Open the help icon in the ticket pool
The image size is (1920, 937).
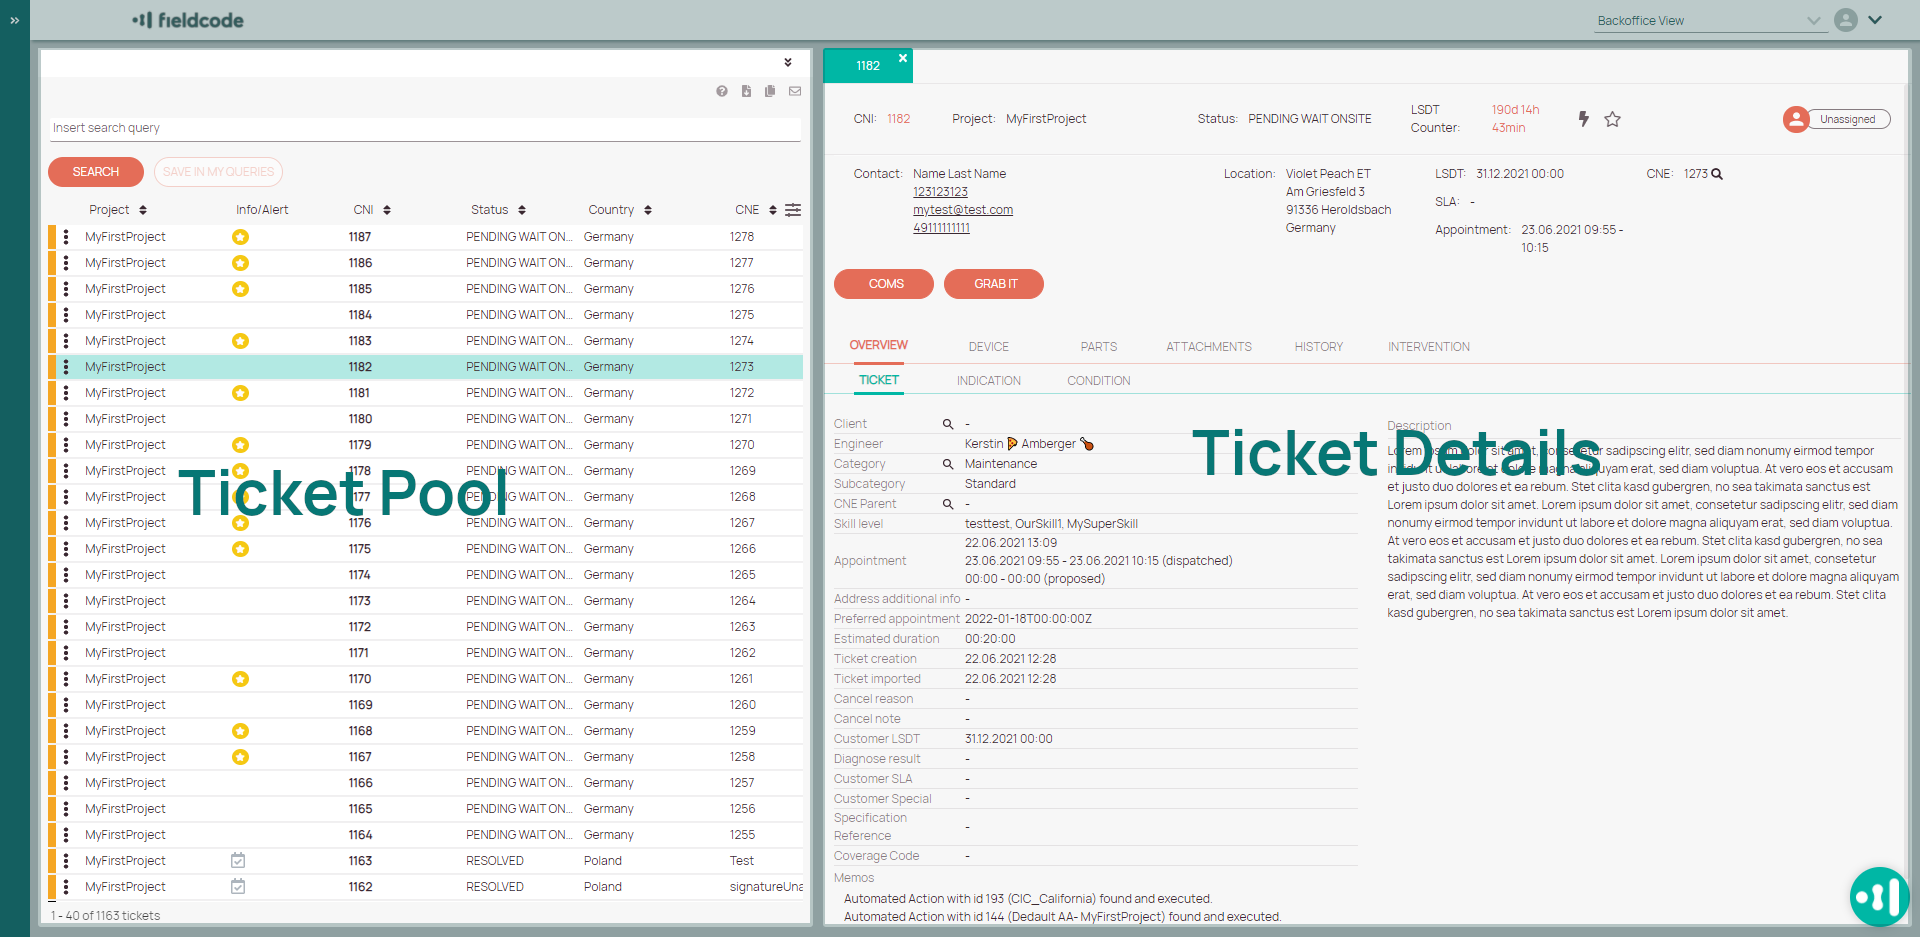coord(722,91)
